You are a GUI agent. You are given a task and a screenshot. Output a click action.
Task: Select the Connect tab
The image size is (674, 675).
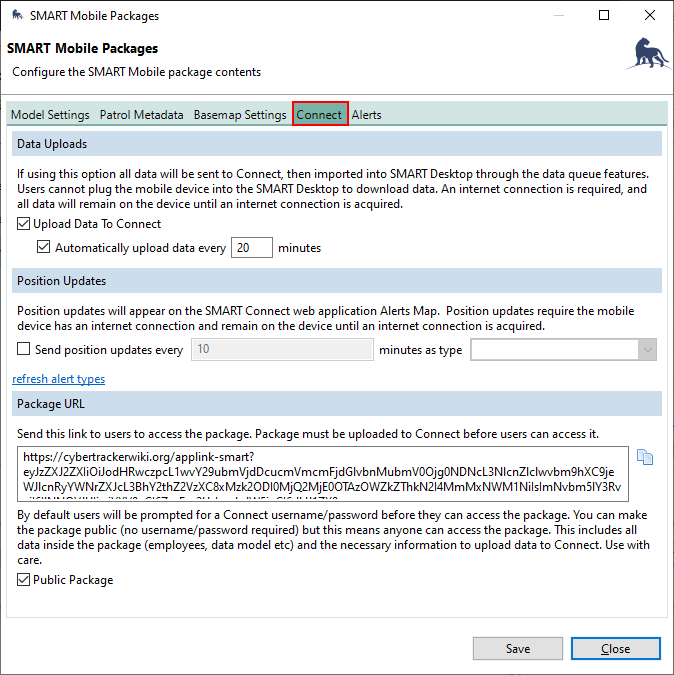point(319,114)
